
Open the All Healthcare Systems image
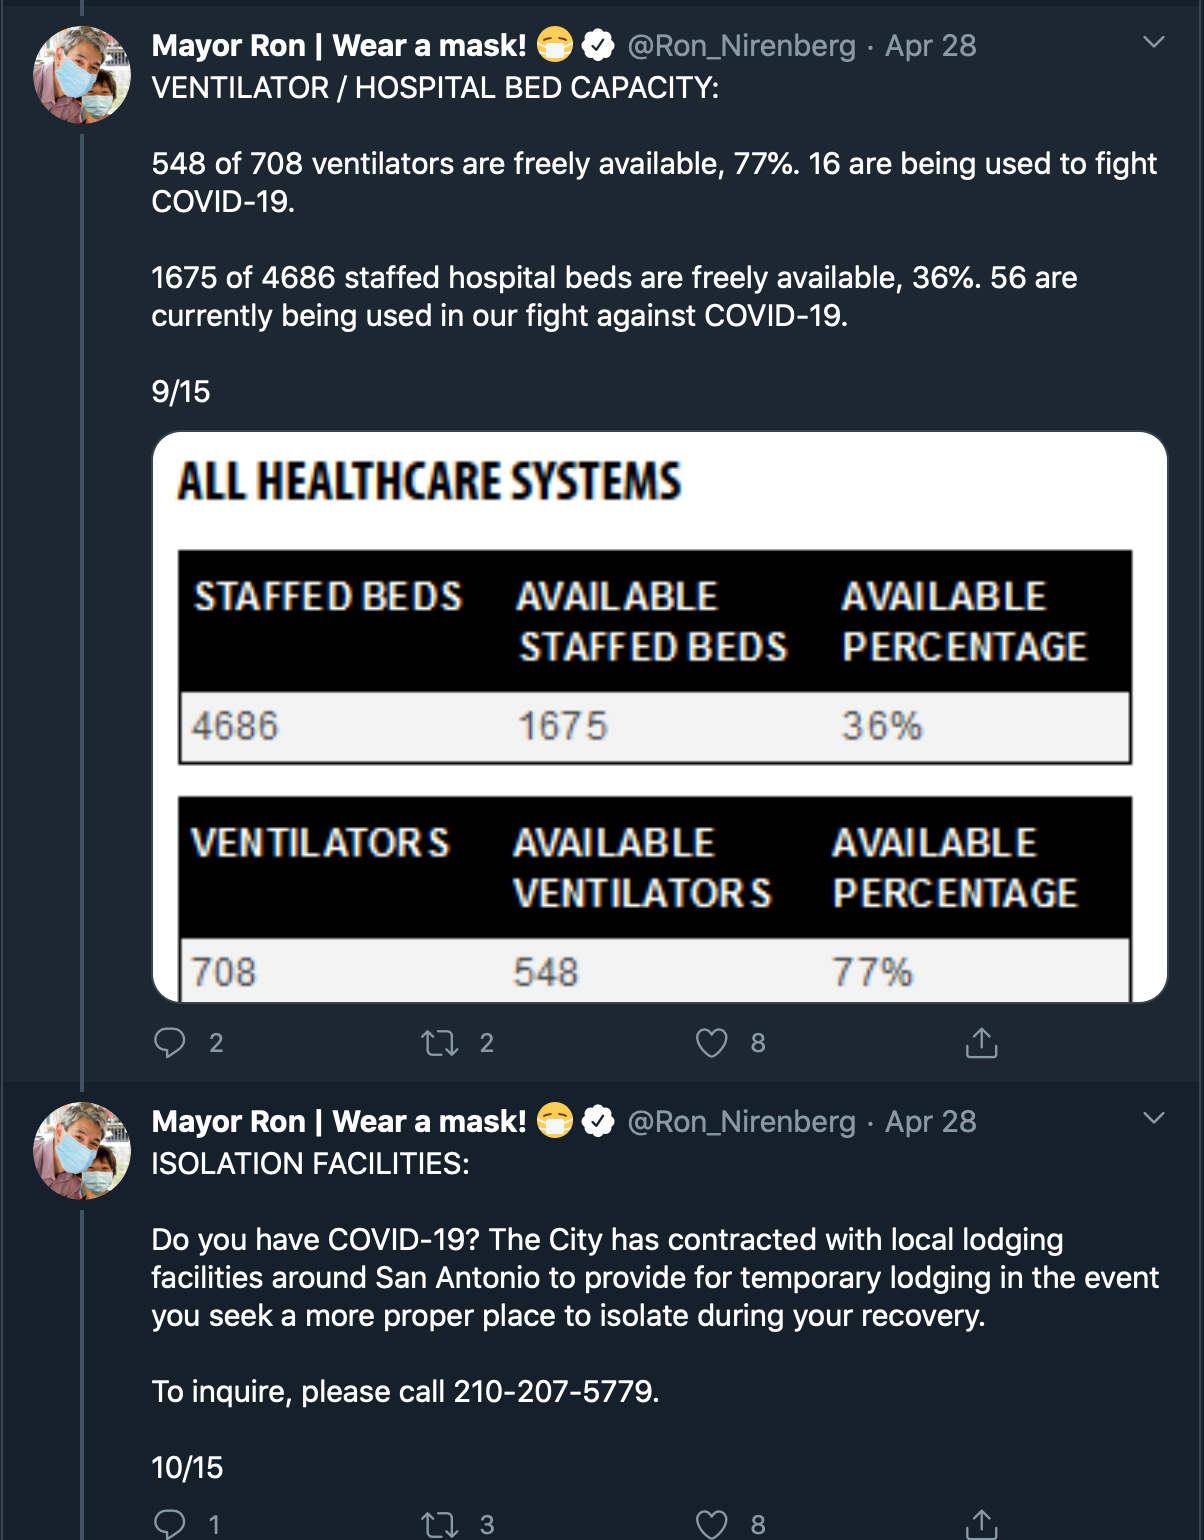(659, 716)
